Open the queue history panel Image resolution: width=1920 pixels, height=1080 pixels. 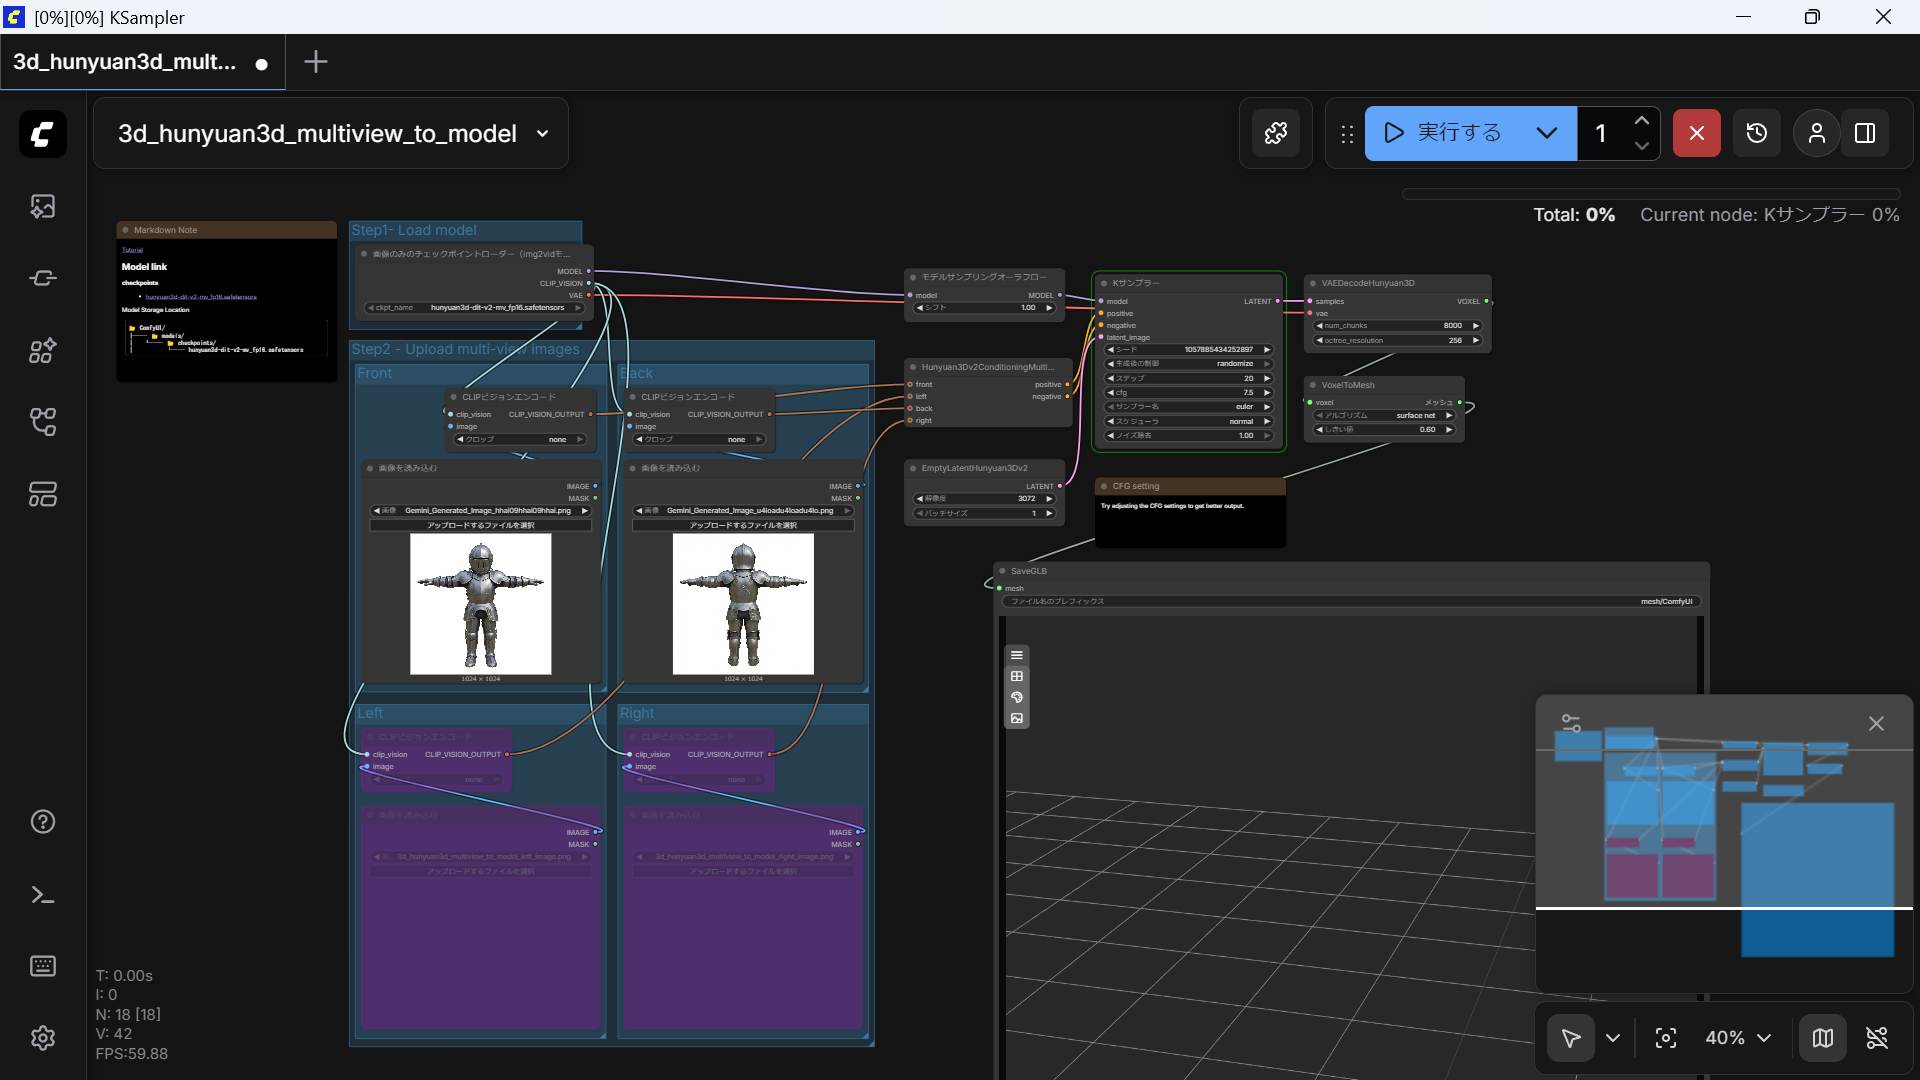(1756, 133)
